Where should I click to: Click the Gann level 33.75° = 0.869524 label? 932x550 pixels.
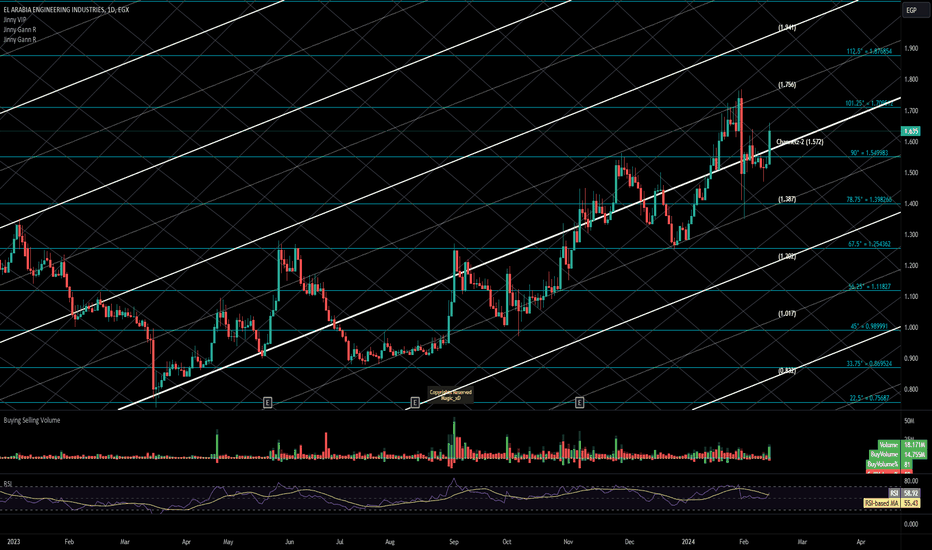869,363
